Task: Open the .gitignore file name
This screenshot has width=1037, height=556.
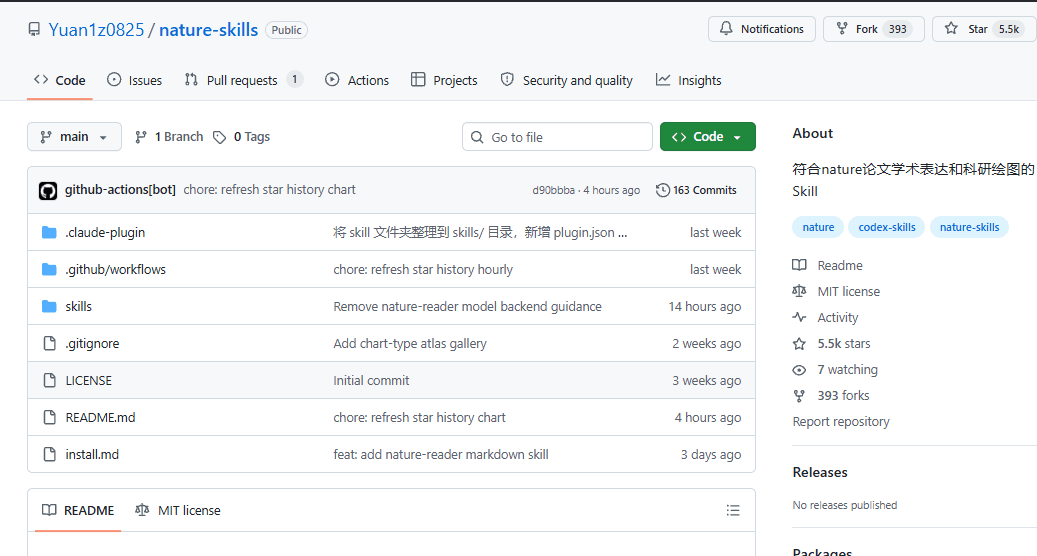Action: pos(92,344)
